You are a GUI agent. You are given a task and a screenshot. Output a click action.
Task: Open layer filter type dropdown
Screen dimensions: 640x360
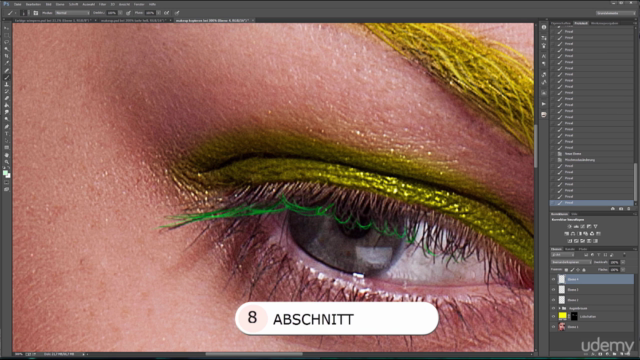click(562, 255)
